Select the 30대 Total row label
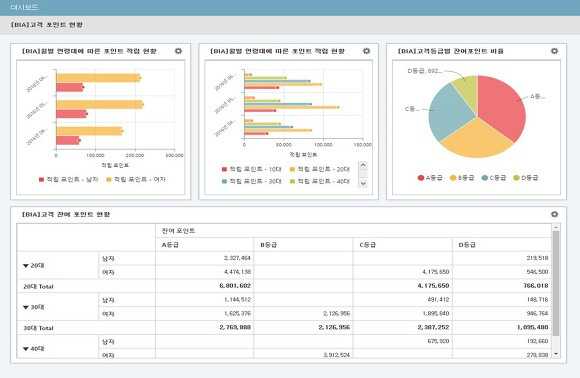Viewport: 580px width, 378px height. pos(38,328)
